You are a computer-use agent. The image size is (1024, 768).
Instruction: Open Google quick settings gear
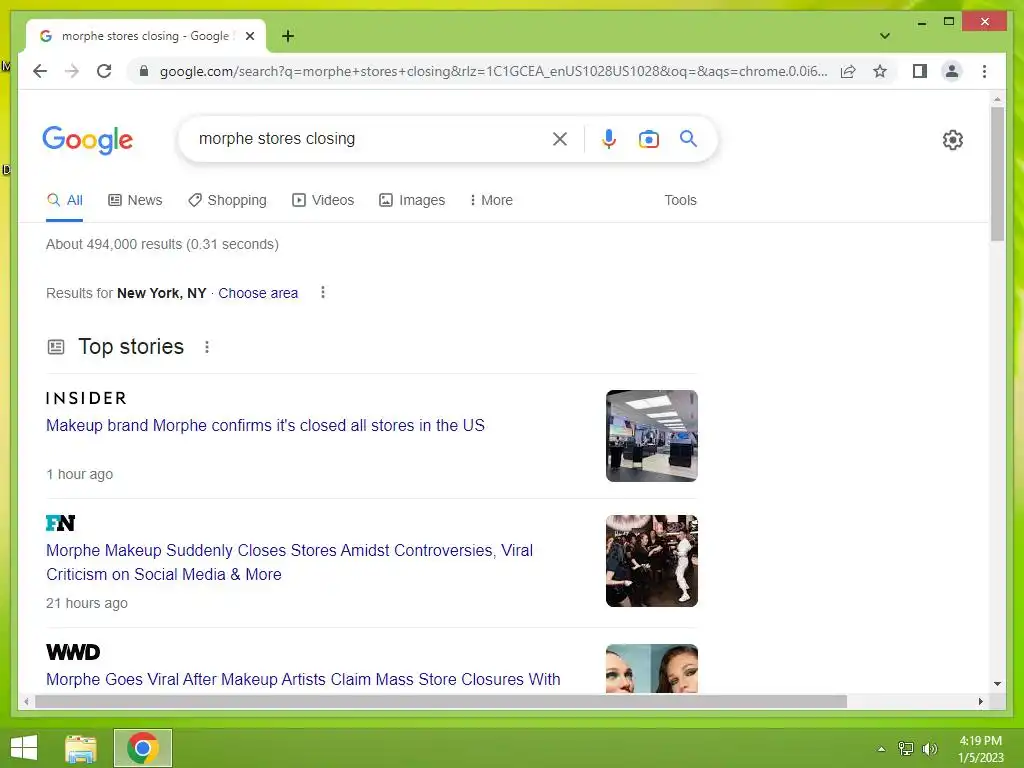point(953,140)
